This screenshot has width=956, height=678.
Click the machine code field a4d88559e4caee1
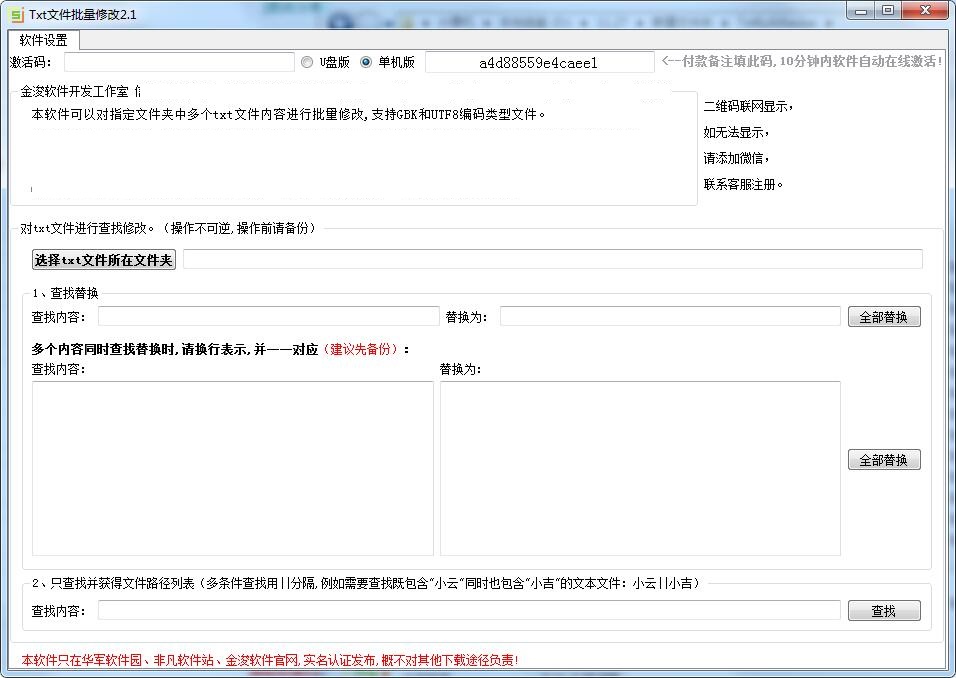pos(539,62)
